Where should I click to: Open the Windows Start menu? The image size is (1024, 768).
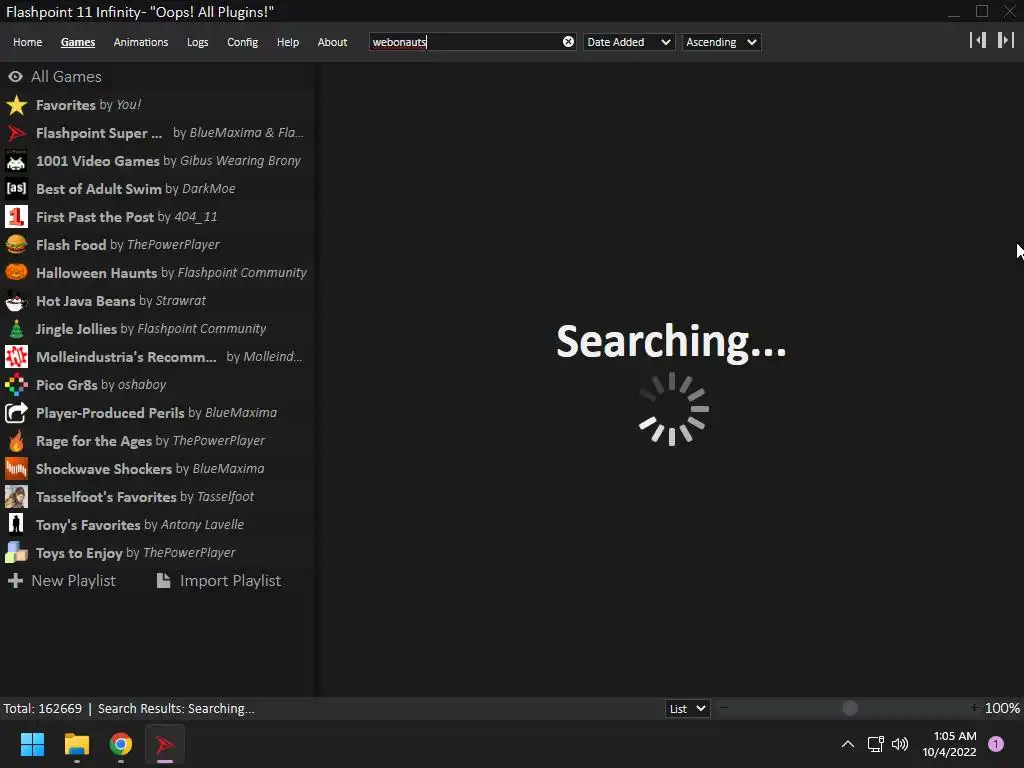coord(32,744)
